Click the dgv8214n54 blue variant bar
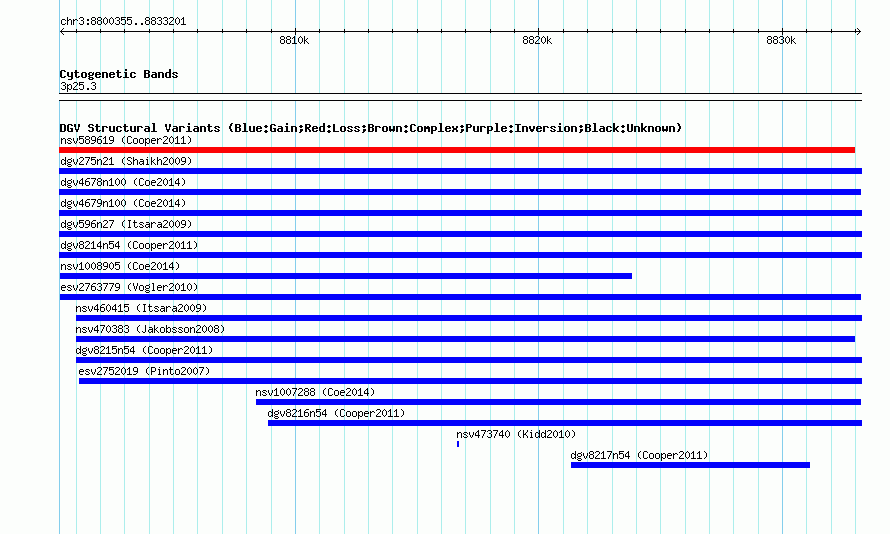This screenshot has width=890, height=534. [460, 255]
